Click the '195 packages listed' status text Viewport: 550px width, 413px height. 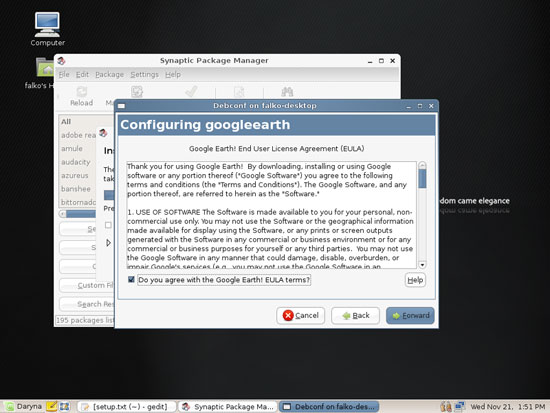85,320
